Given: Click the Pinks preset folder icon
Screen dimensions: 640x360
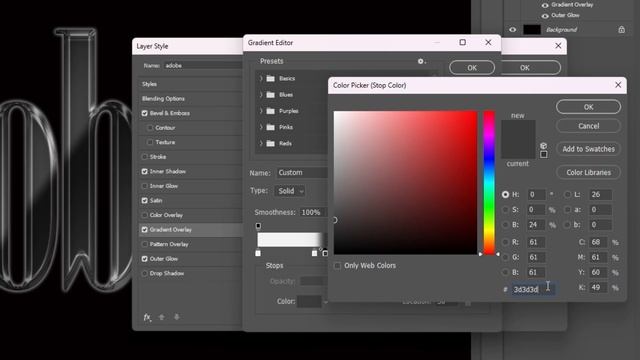Looking at the screenshot, I should (271, 127).
